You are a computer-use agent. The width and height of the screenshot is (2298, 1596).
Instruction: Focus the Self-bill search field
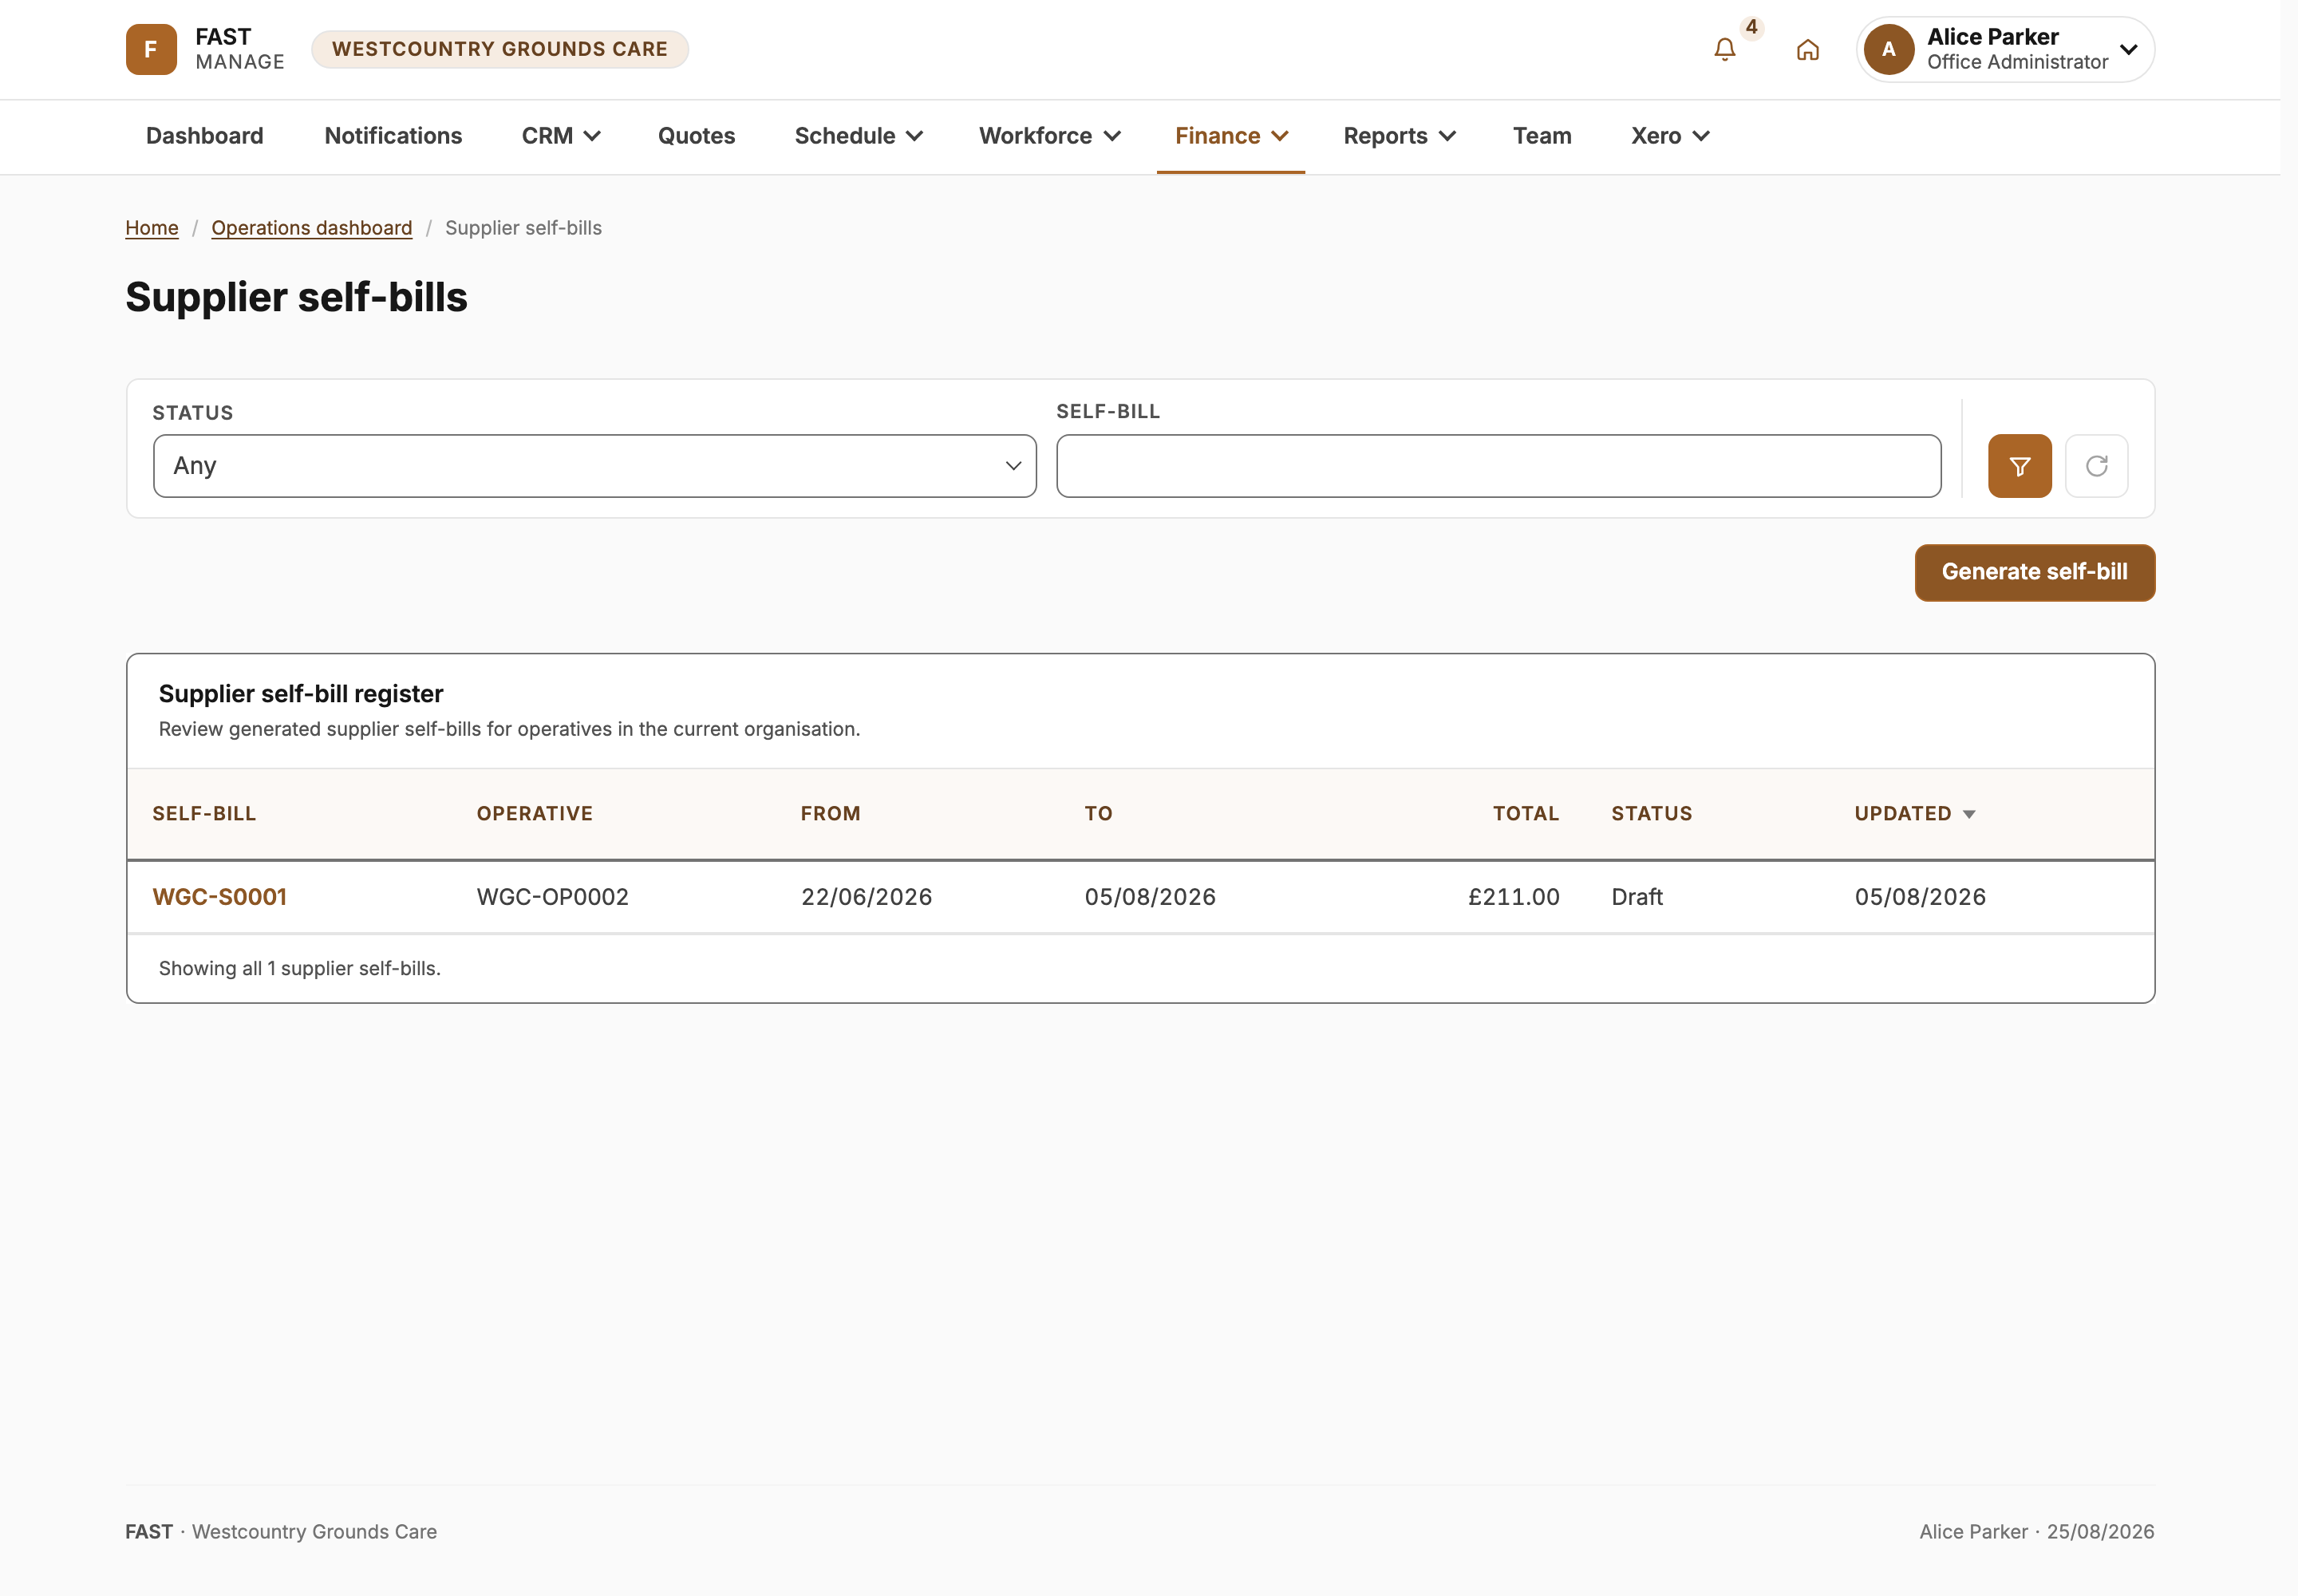(1498, 466)
